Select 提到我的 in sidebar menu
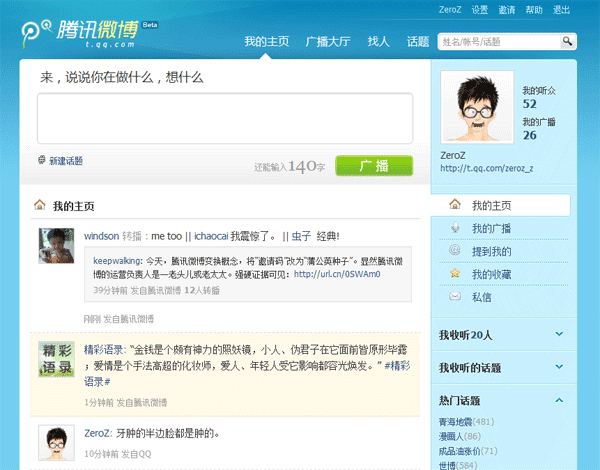The width and height of the screenshot is (600, 470). pos(491,251)
